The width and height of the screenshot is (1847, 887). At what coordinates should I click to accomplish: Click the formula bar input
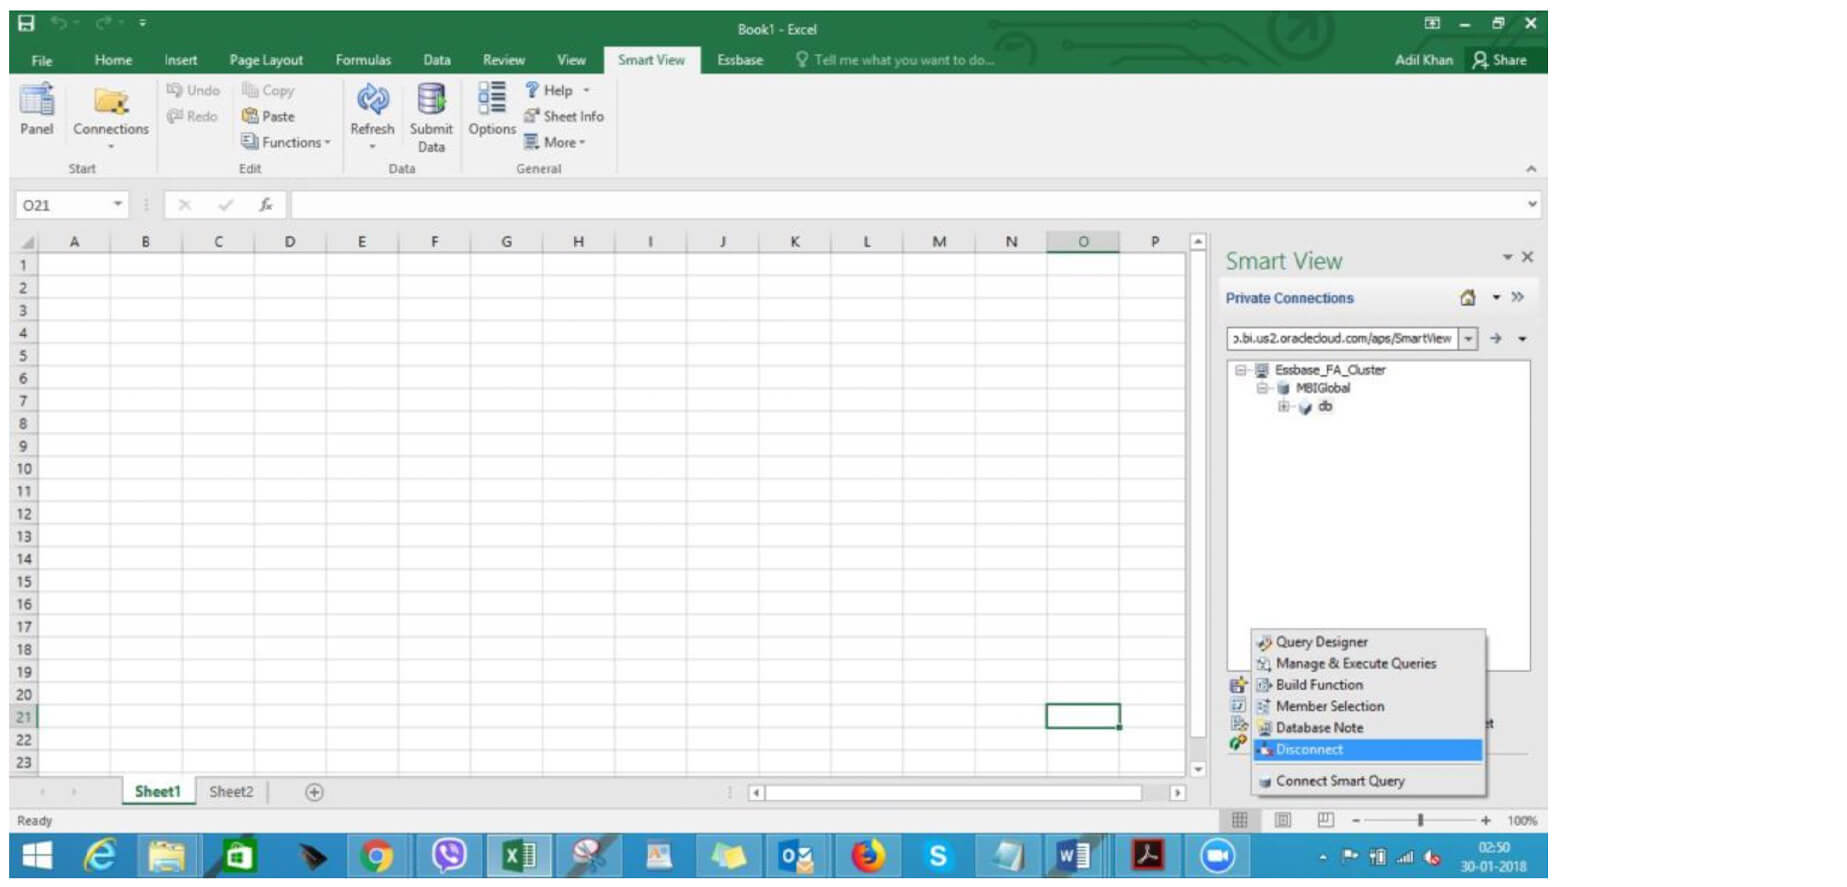(905, 205)
